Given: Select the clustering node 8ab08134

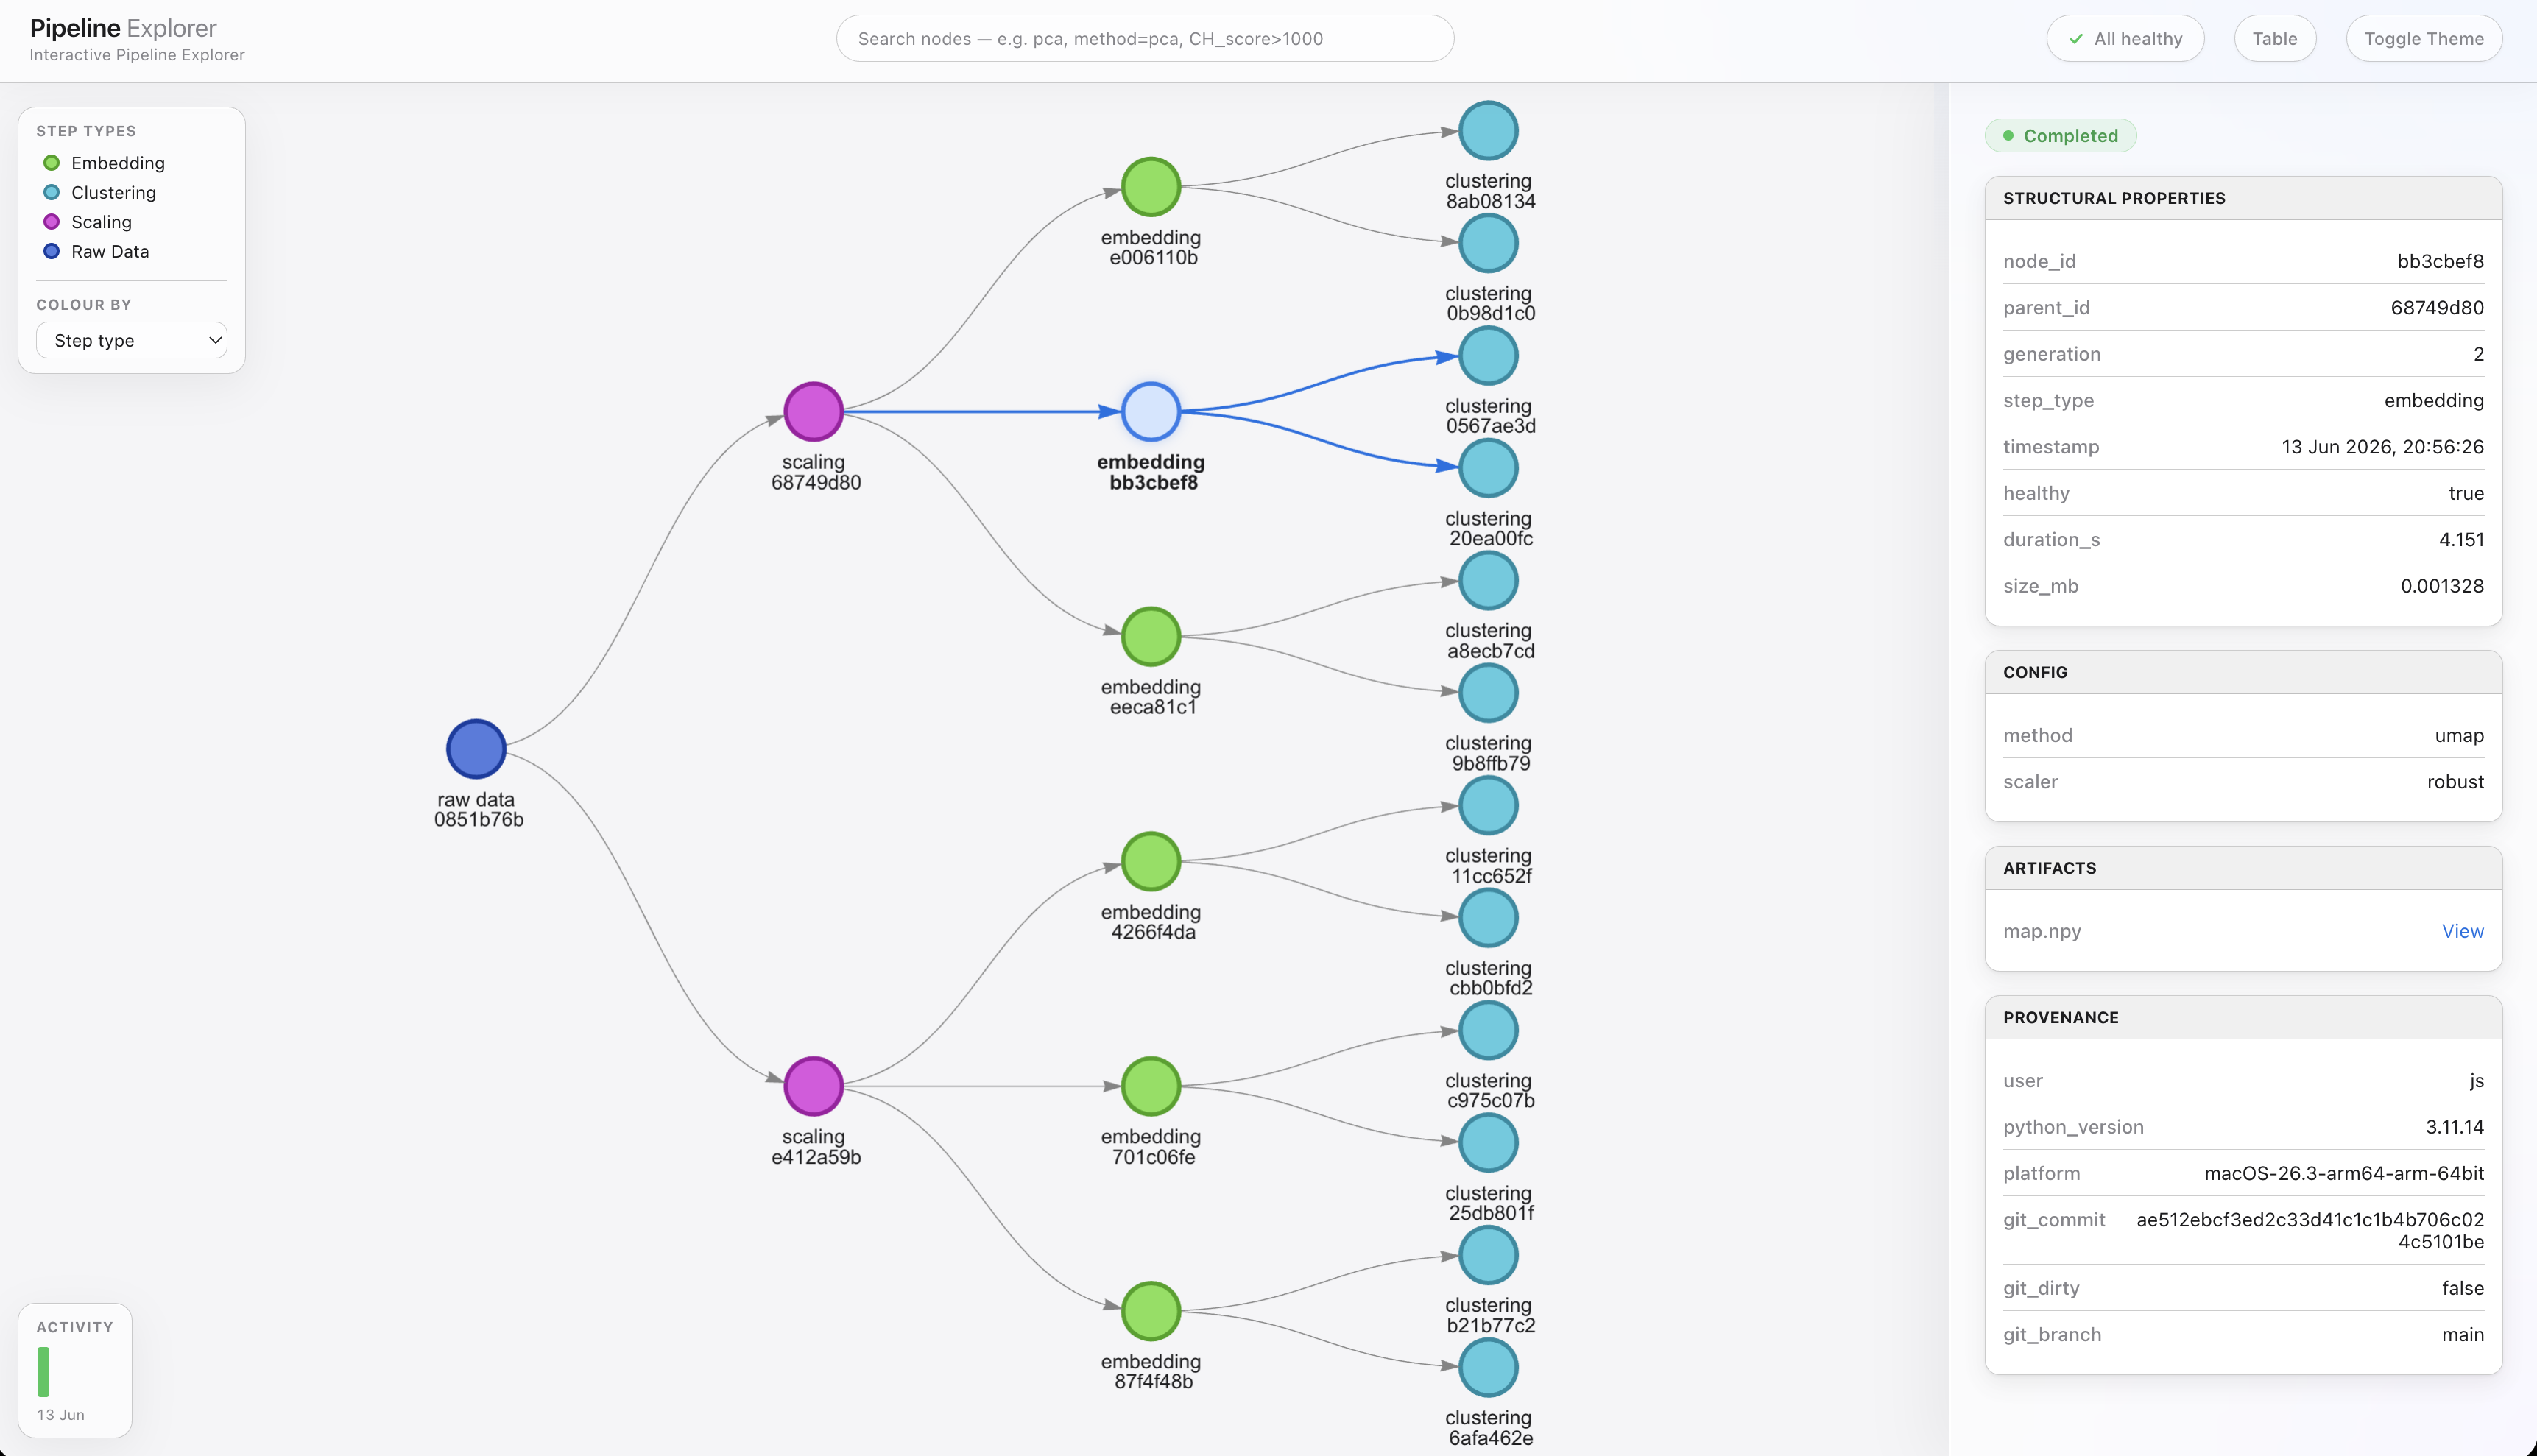Looking at the screenshot, I should pyautogui.click(x=1488, y=131).
